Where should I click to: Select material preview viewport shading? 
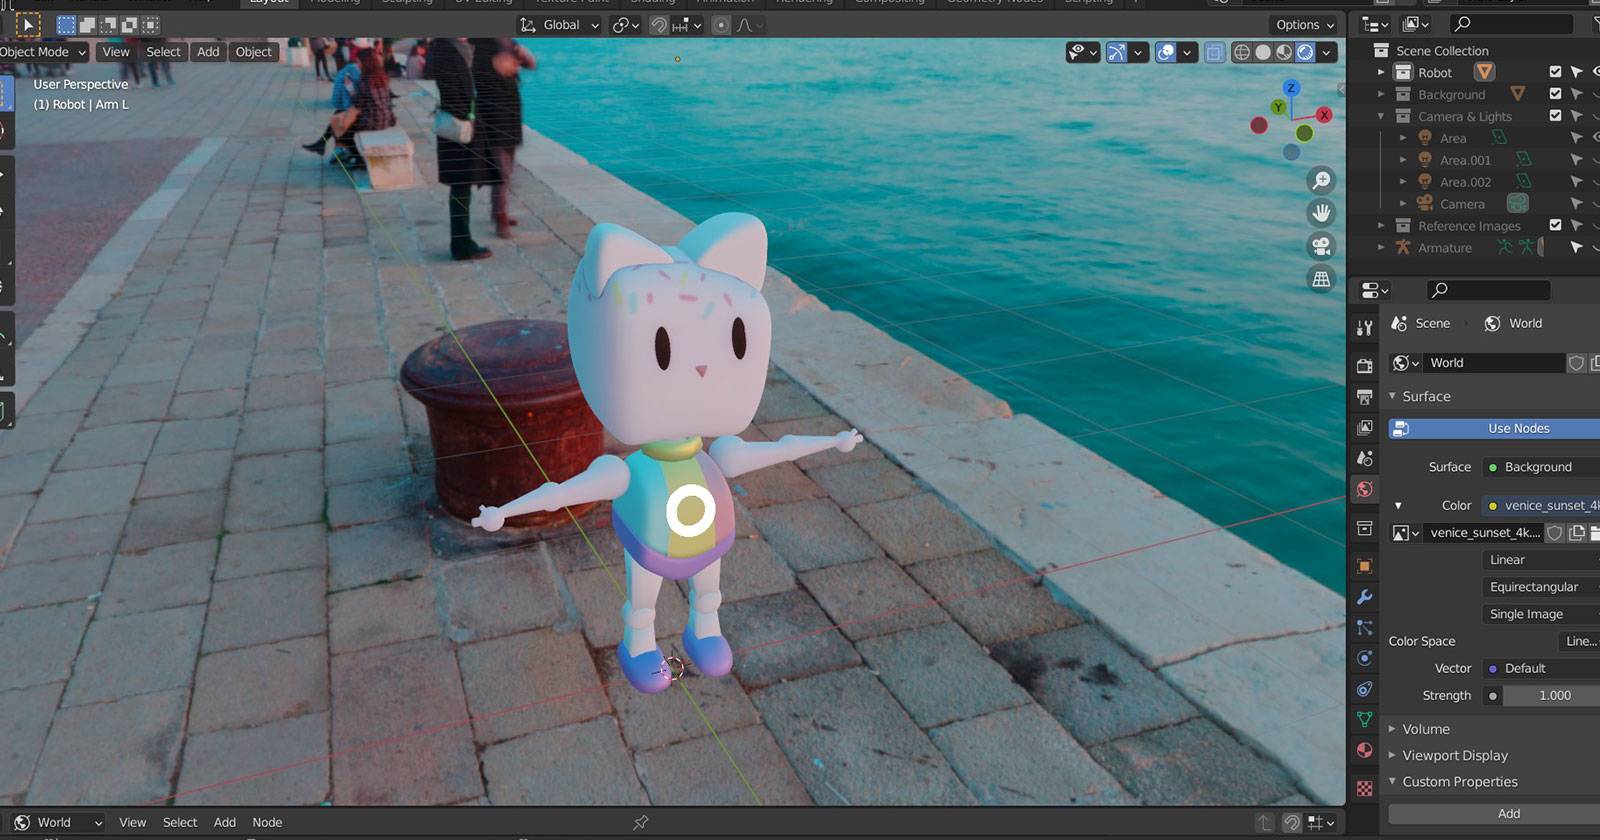[1284, 52]
